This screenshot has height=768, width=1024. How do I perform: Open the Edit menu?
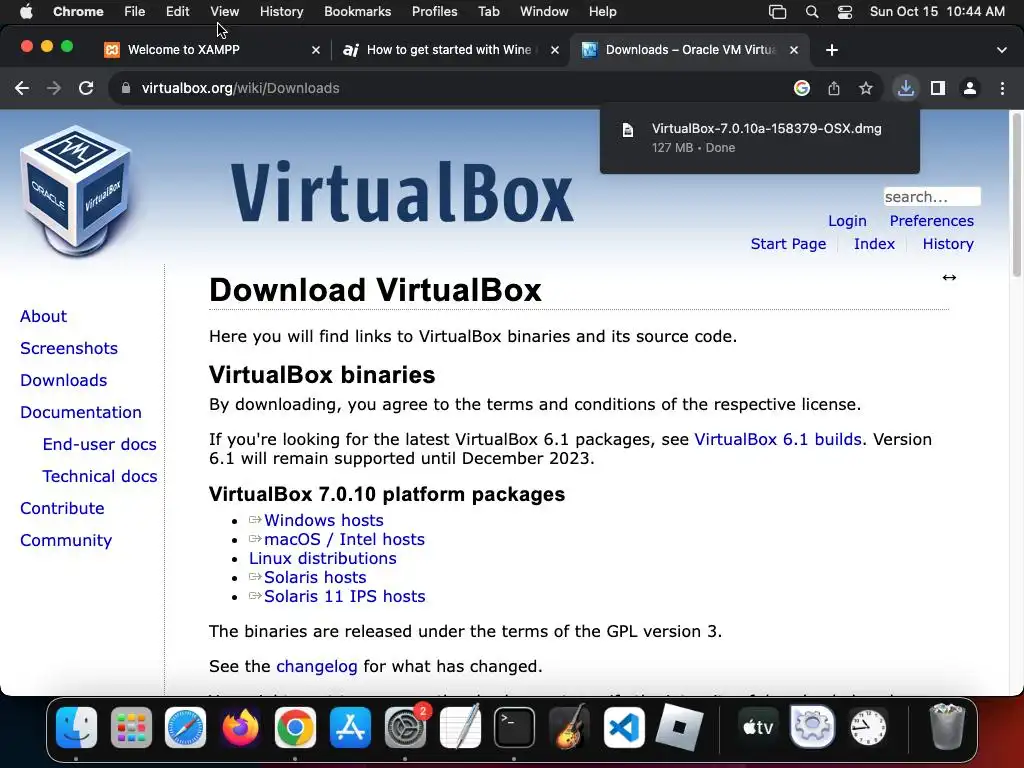177,12
